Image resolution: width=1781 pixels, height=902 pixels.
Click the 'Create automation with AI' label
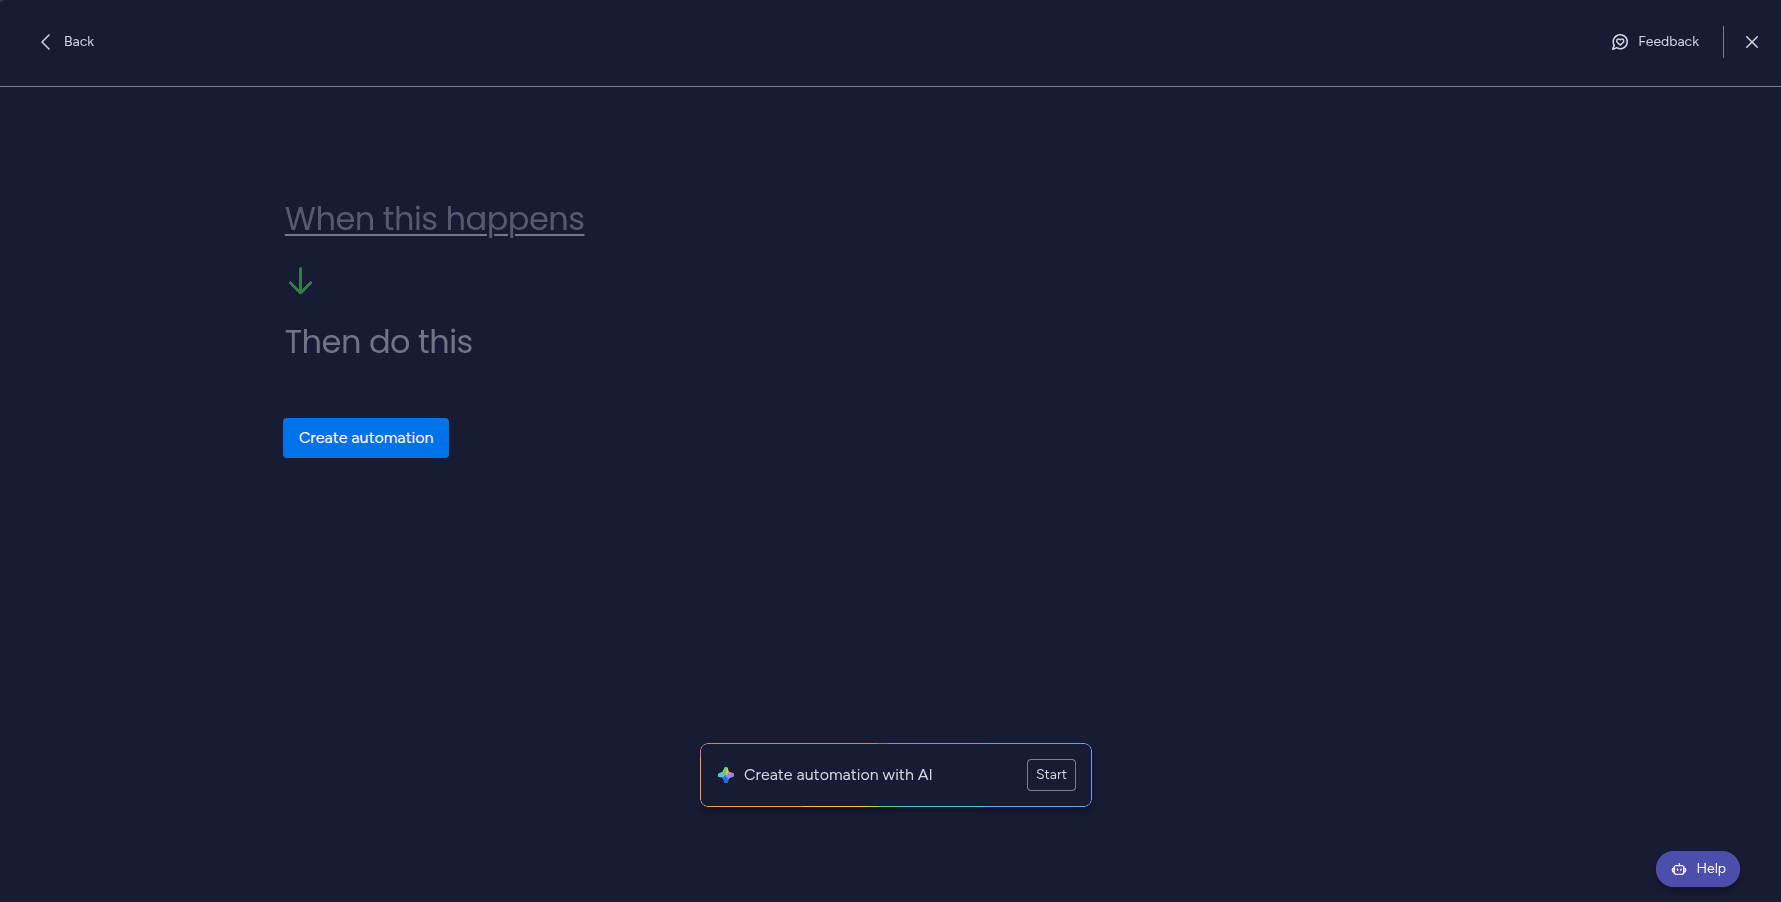tap(838, 774)
